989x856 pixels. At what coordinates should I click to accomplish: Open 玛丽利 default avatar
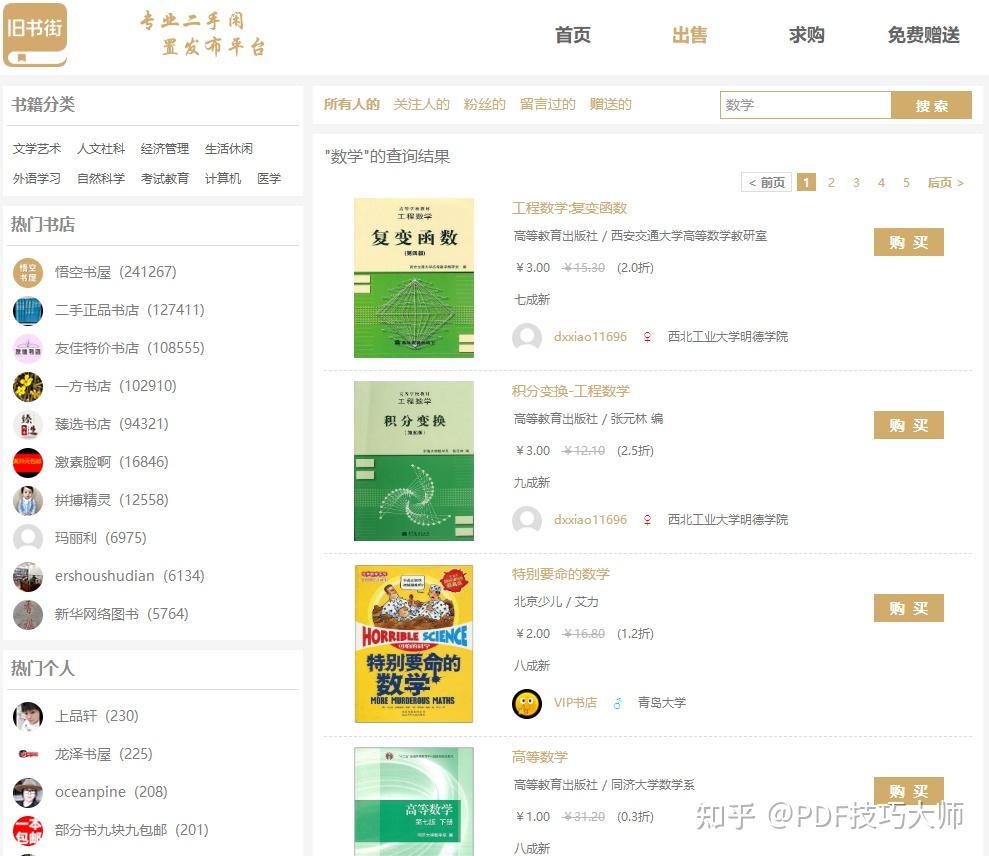(x=28, y=538)
